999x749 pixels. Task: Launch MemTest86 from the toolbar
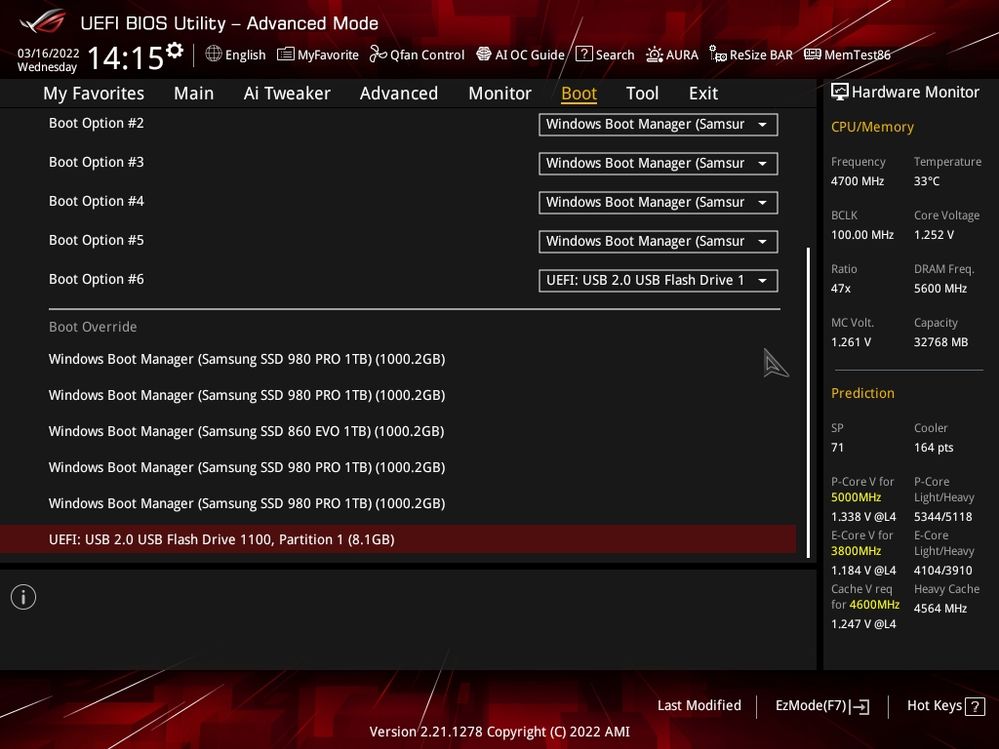tap(847, 55)
